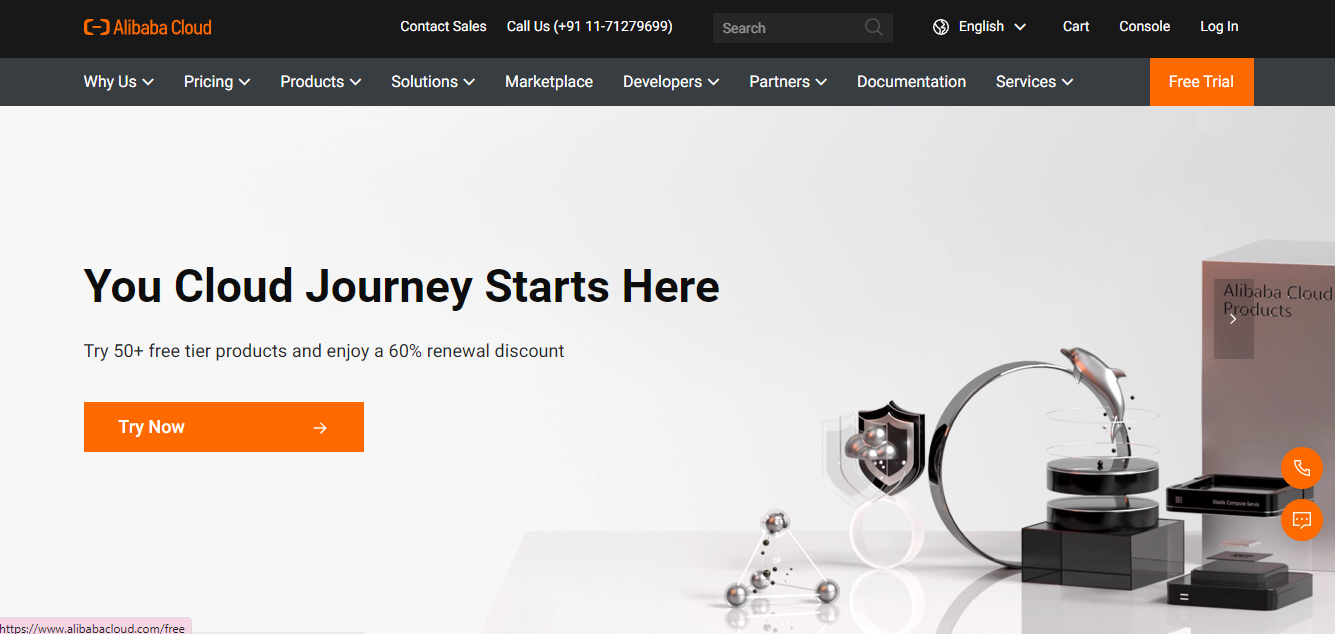Click the search magnifier icon
The image size is (1335, 634).
click(x=874, y=27)
